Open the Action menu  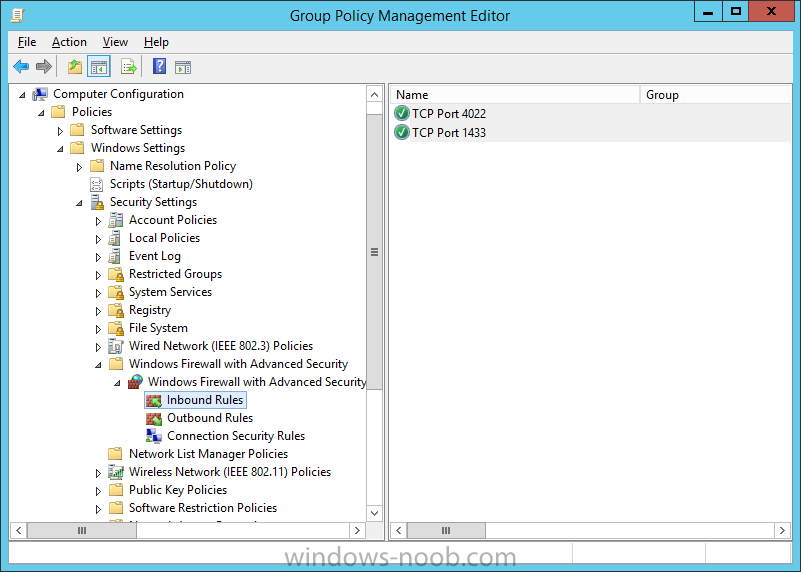(x=69, y=42)
